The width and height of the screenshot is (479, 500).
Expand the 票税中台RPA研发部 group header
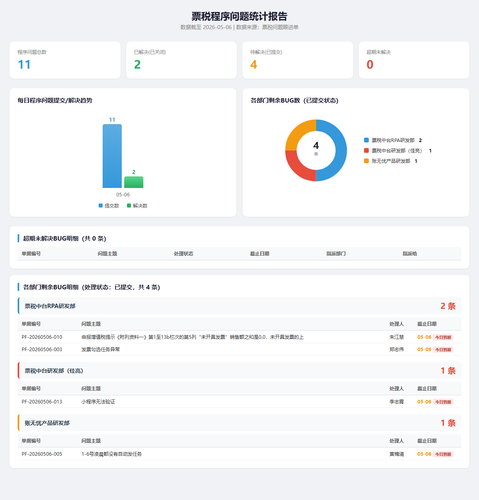pyautogui.click(x=239, y=306)
